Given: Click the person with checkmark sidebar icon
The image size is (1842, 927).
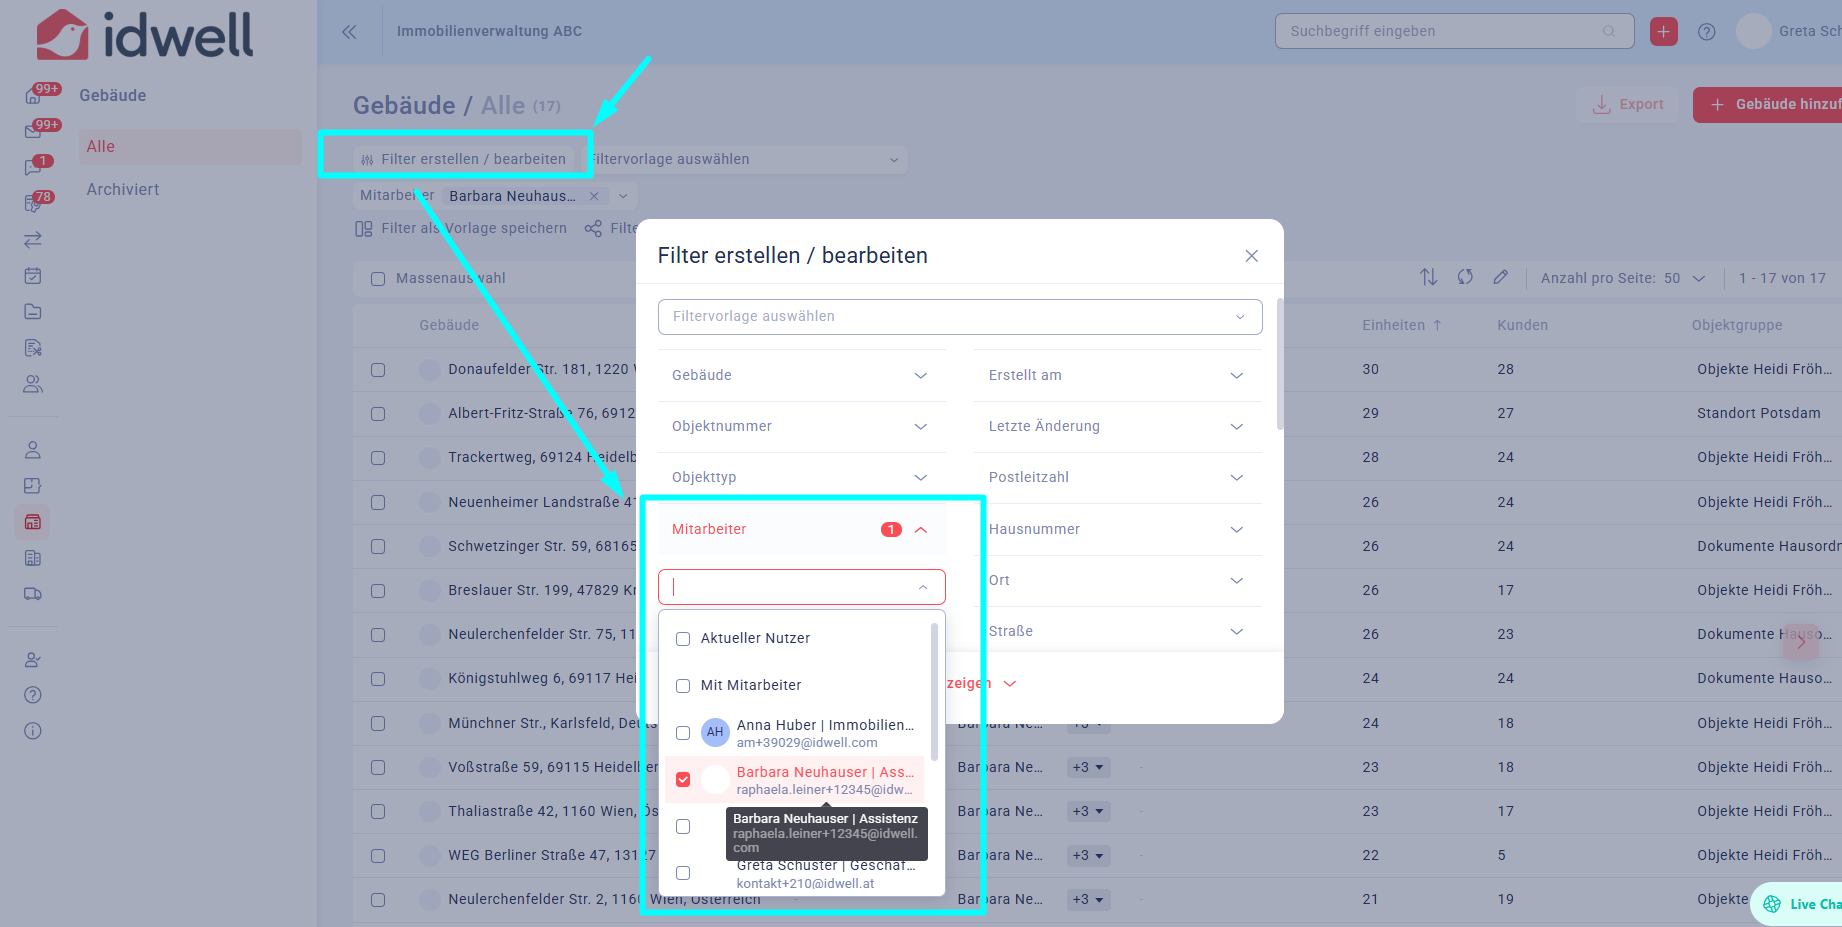Looking at the screenshot, I should 33,660.
